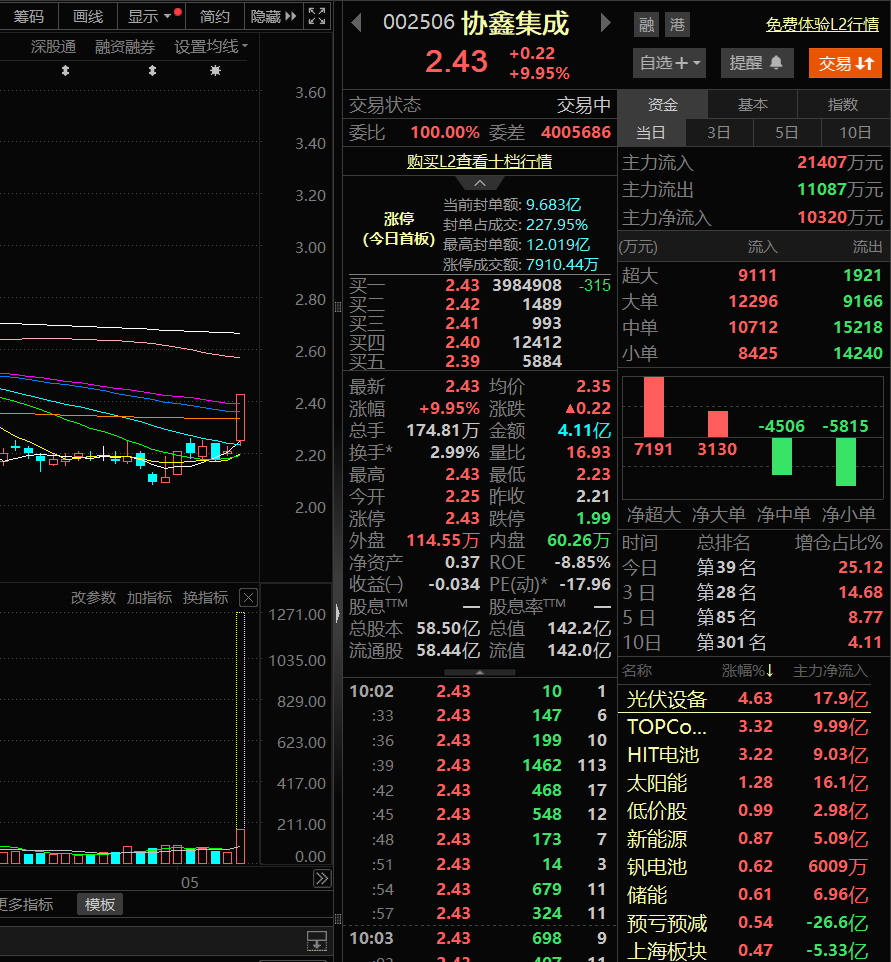Click the latest limit-up candlestick on the chart
This screenshot has width=891, height=962.
241,418
